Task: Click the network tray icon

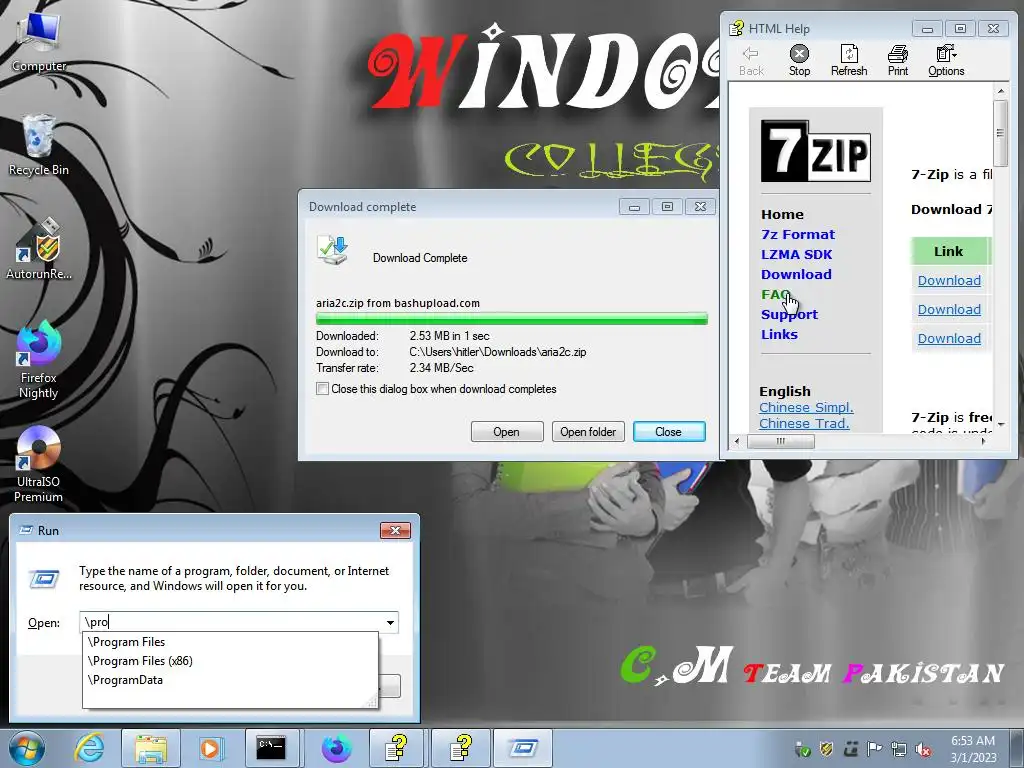Action: [899, 749]
